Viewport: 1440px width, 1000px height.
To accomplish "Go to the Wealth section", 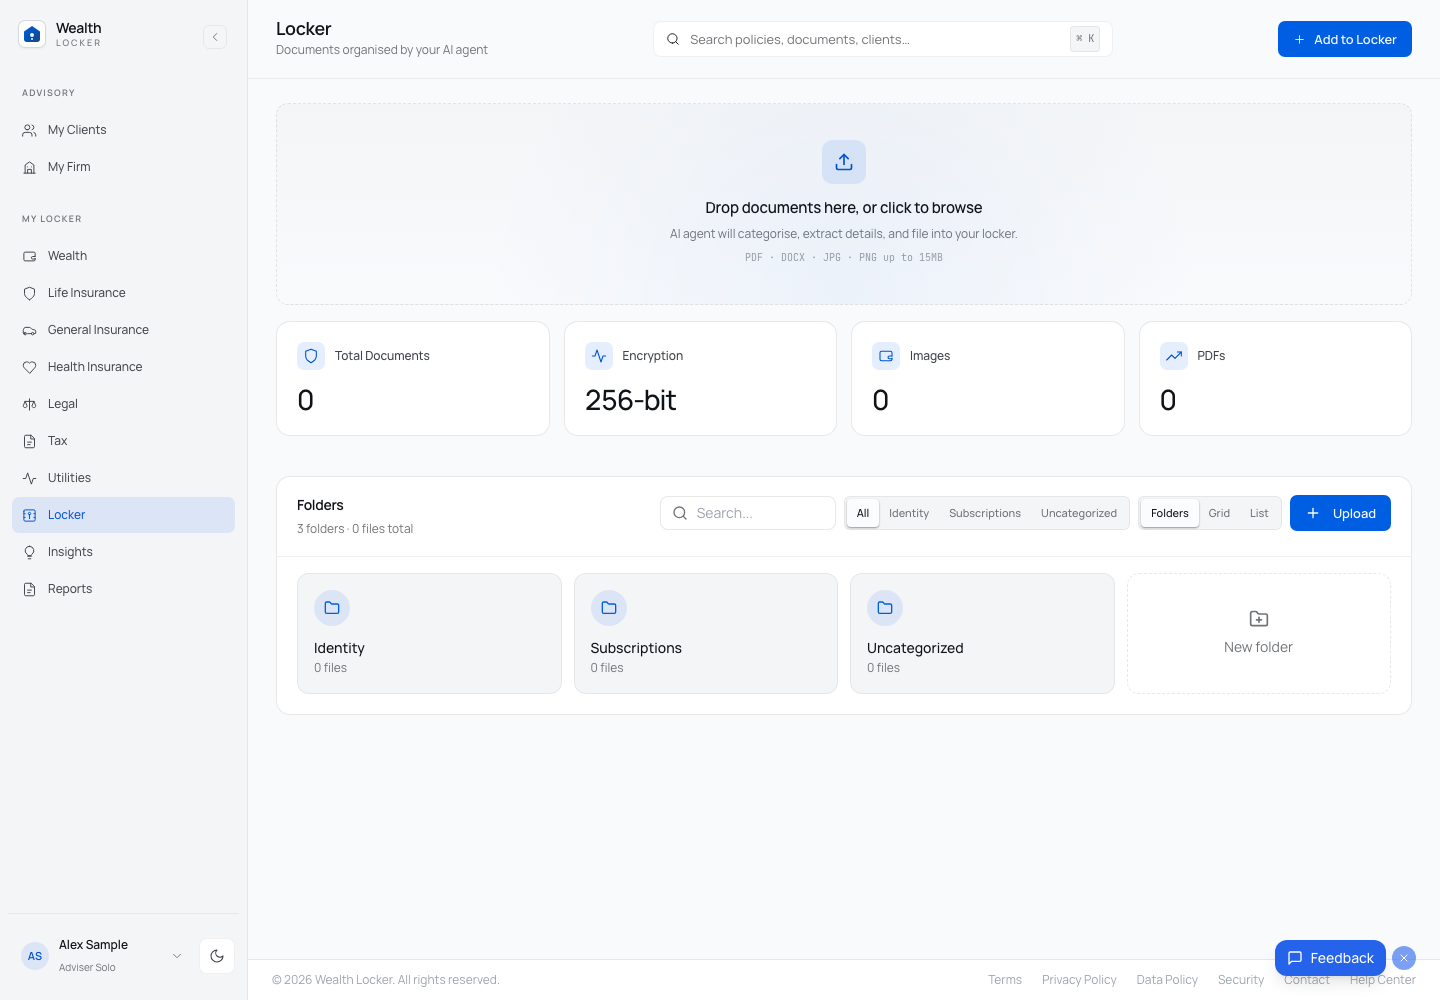I will coord(123,256).
